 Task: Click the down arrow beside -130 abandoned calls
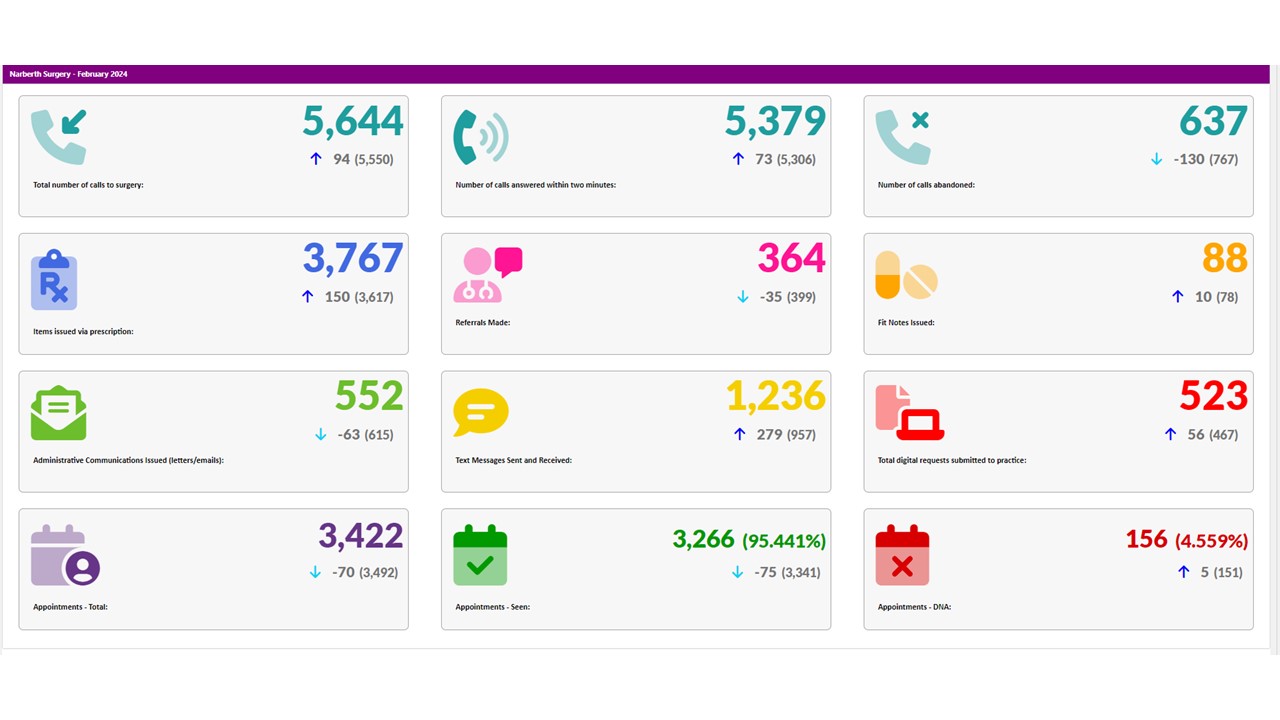pos(1157,159)
